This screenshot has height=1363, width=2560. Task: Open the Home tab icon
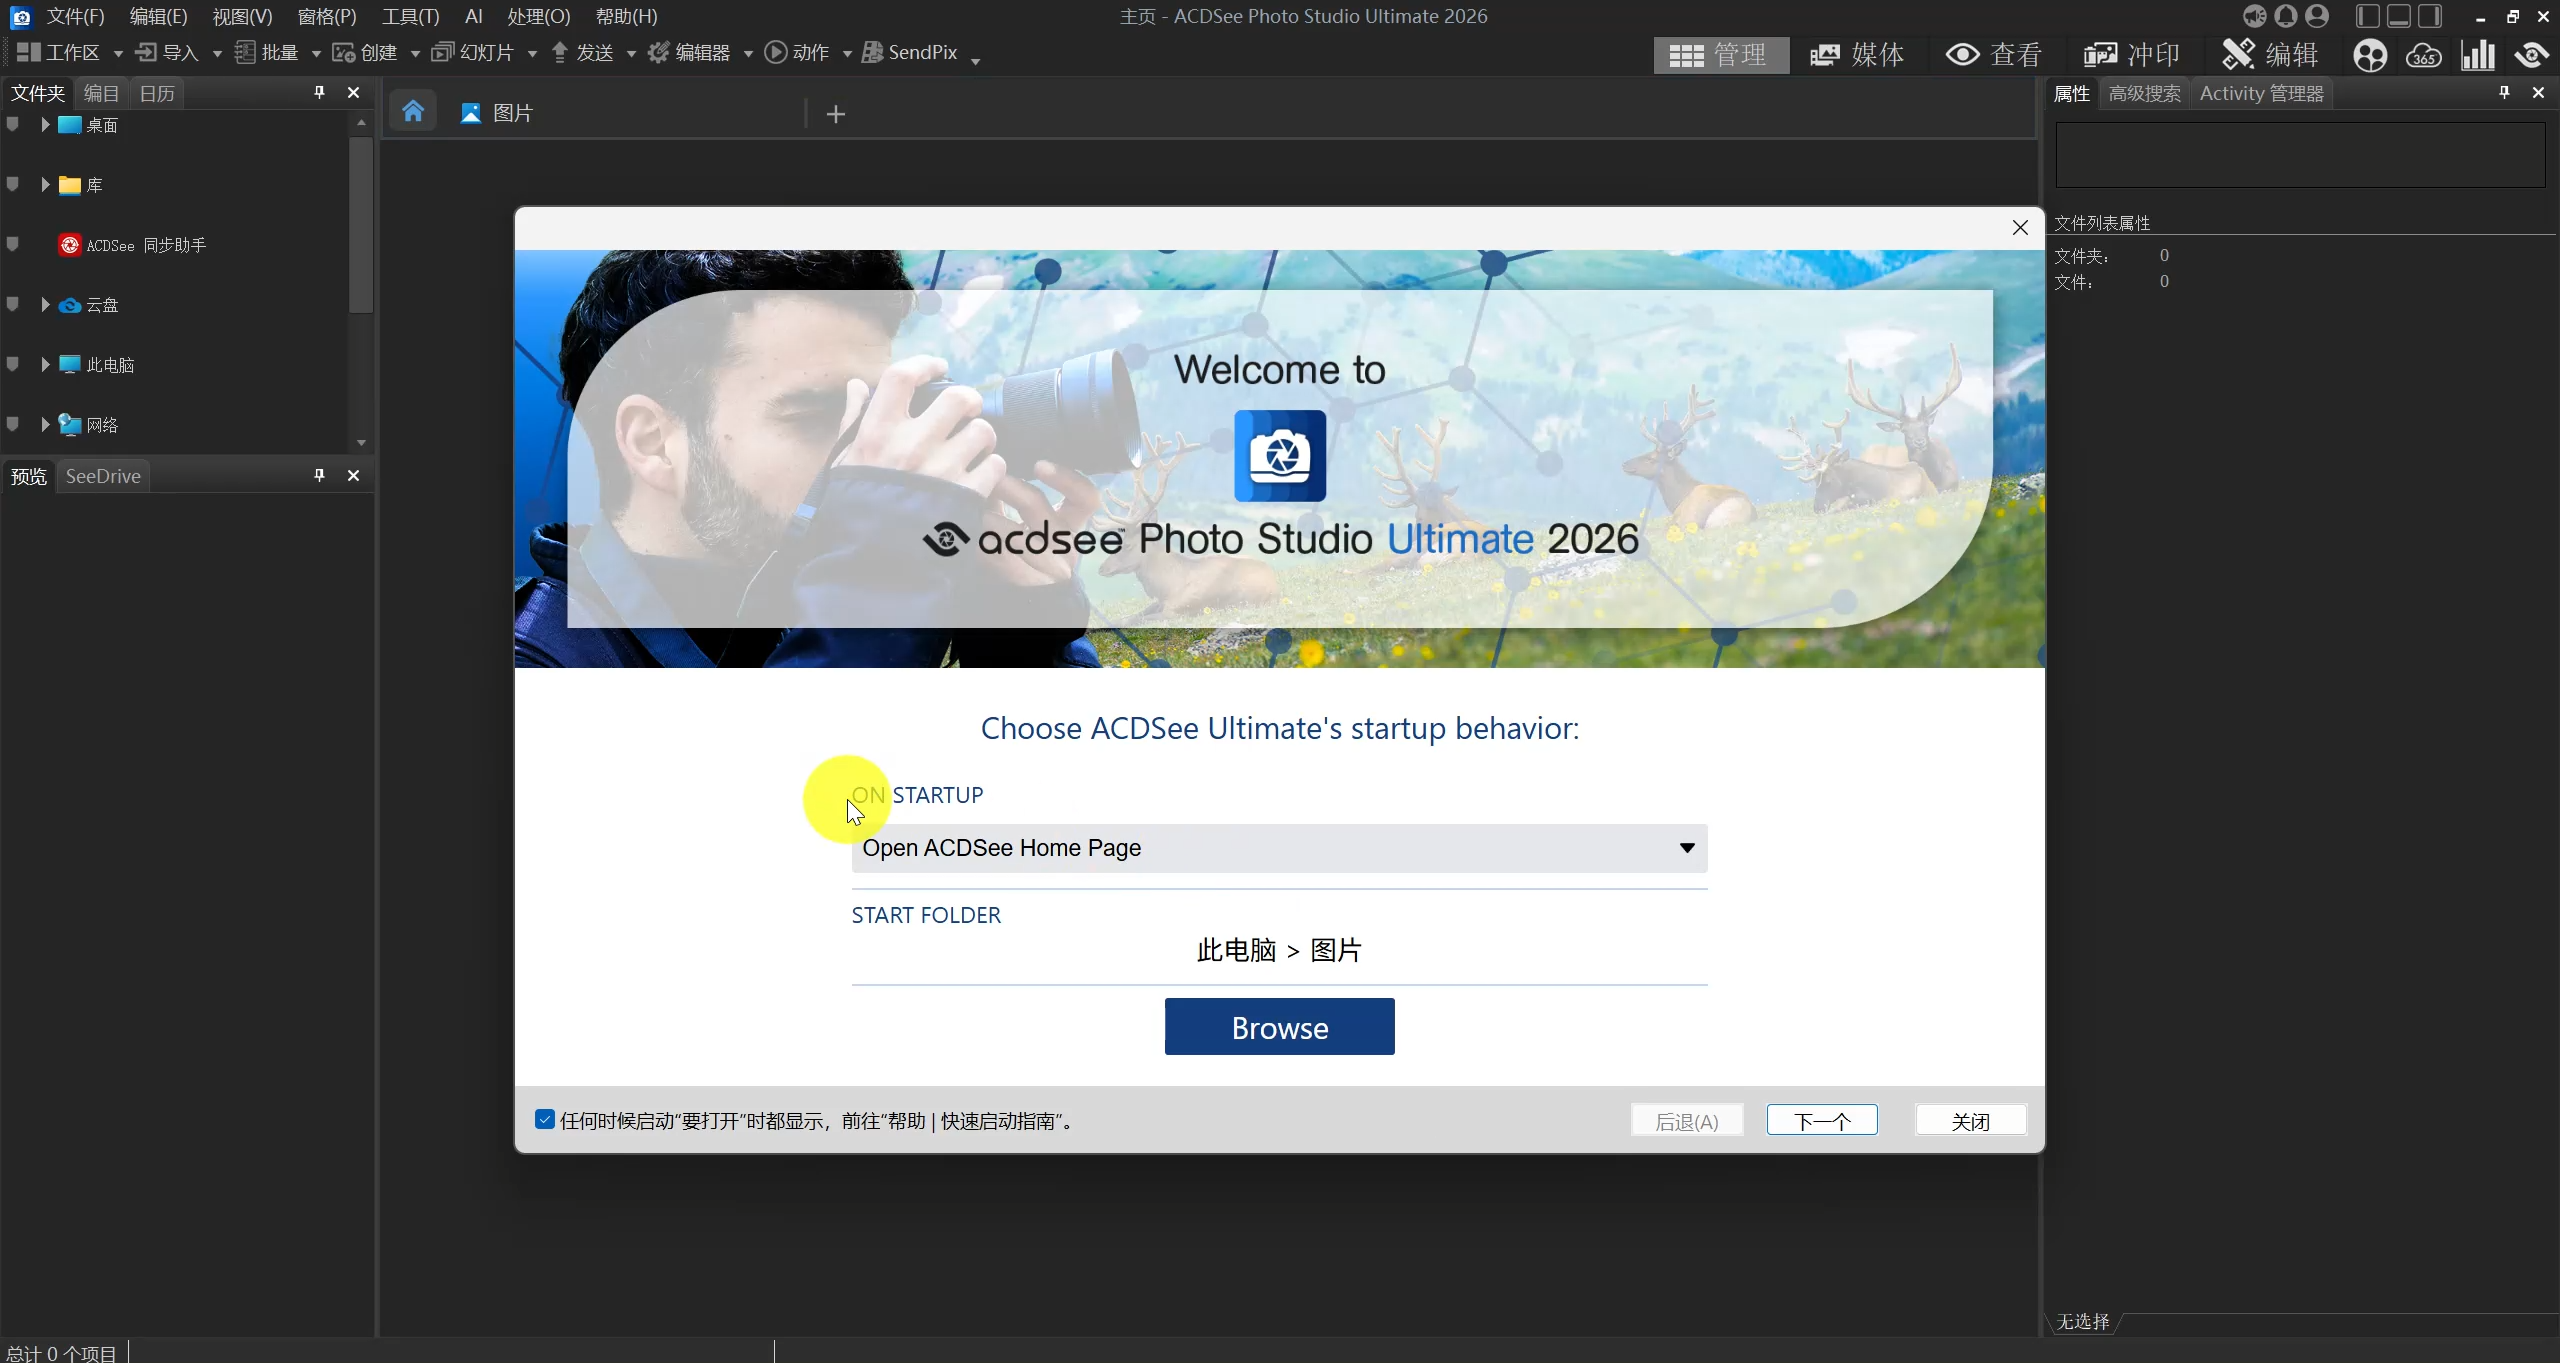click(413, 112)
